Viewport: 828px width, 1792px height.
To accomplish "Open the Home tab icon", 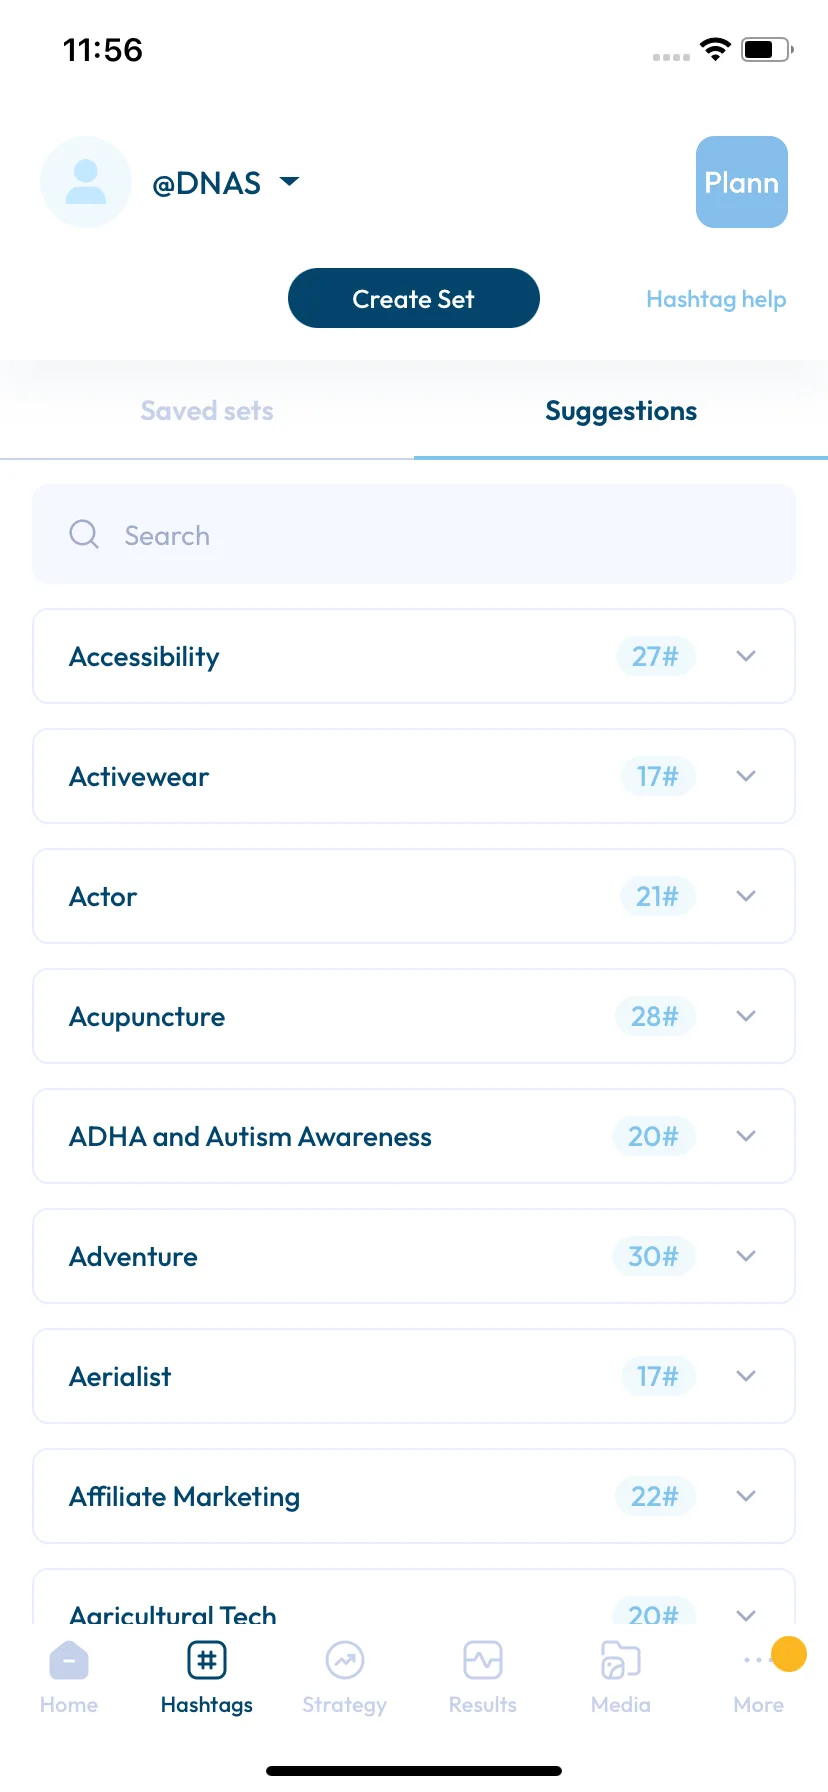I will 69,1661.
